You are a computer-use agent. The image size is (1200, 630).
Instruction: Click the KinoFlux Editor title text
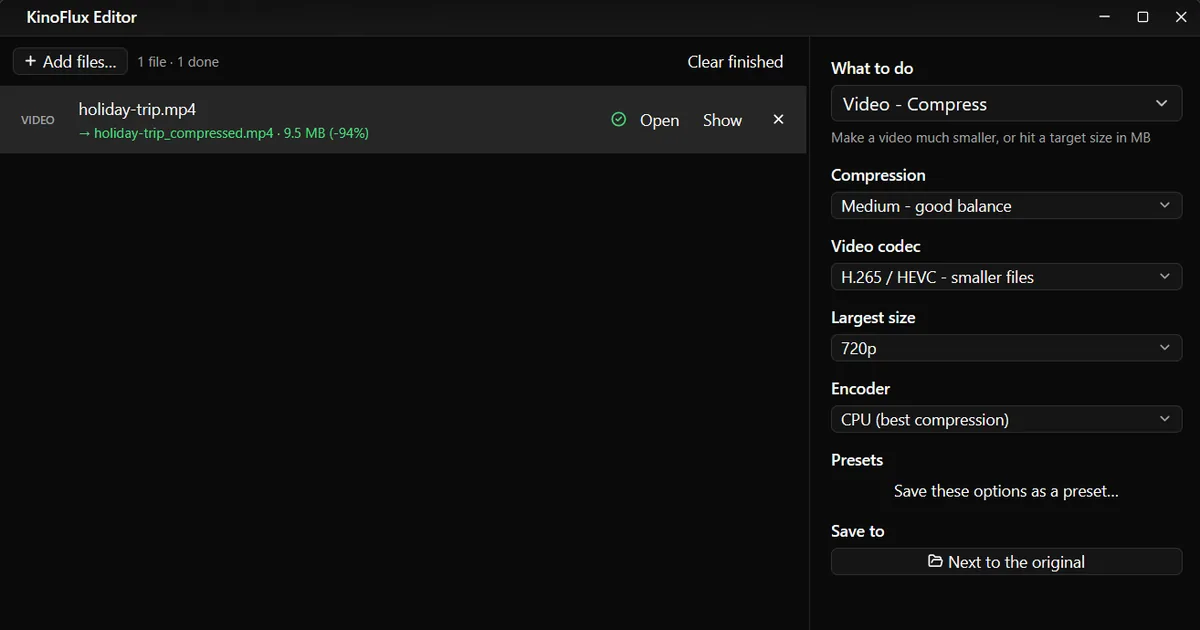[82, 17]
